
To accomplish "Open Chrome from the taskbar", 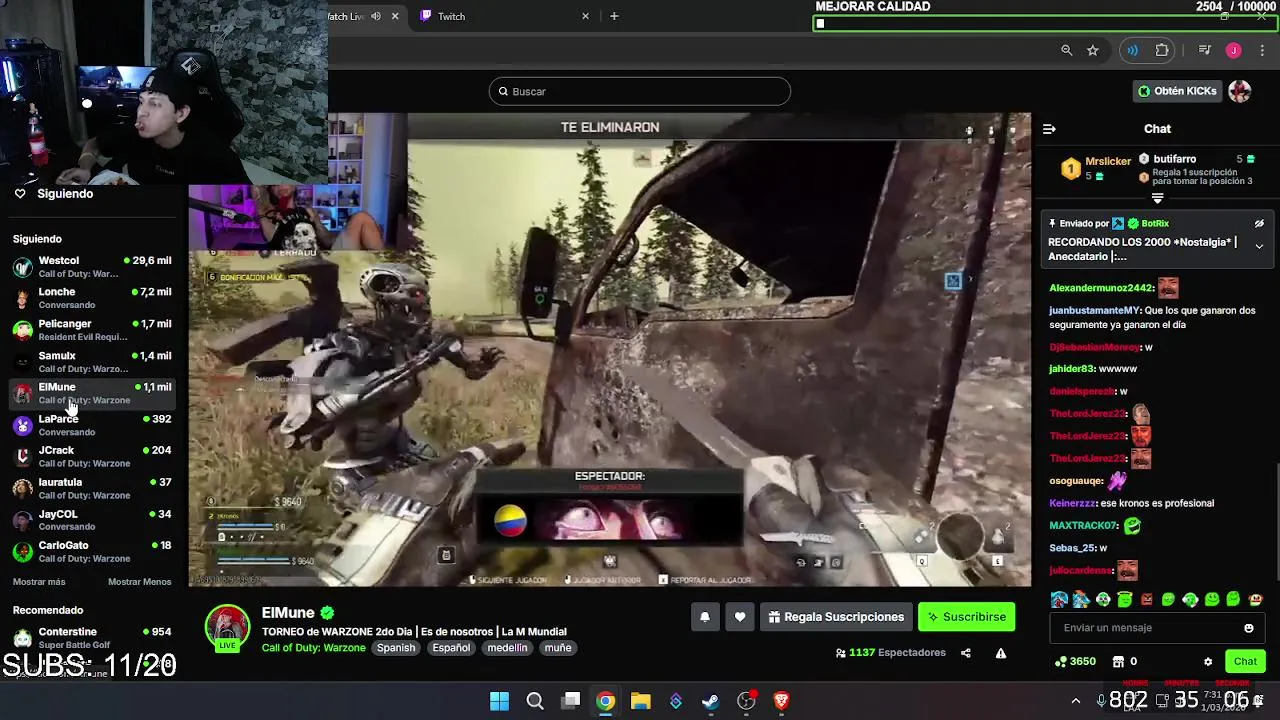I will (x=606, y=701).
